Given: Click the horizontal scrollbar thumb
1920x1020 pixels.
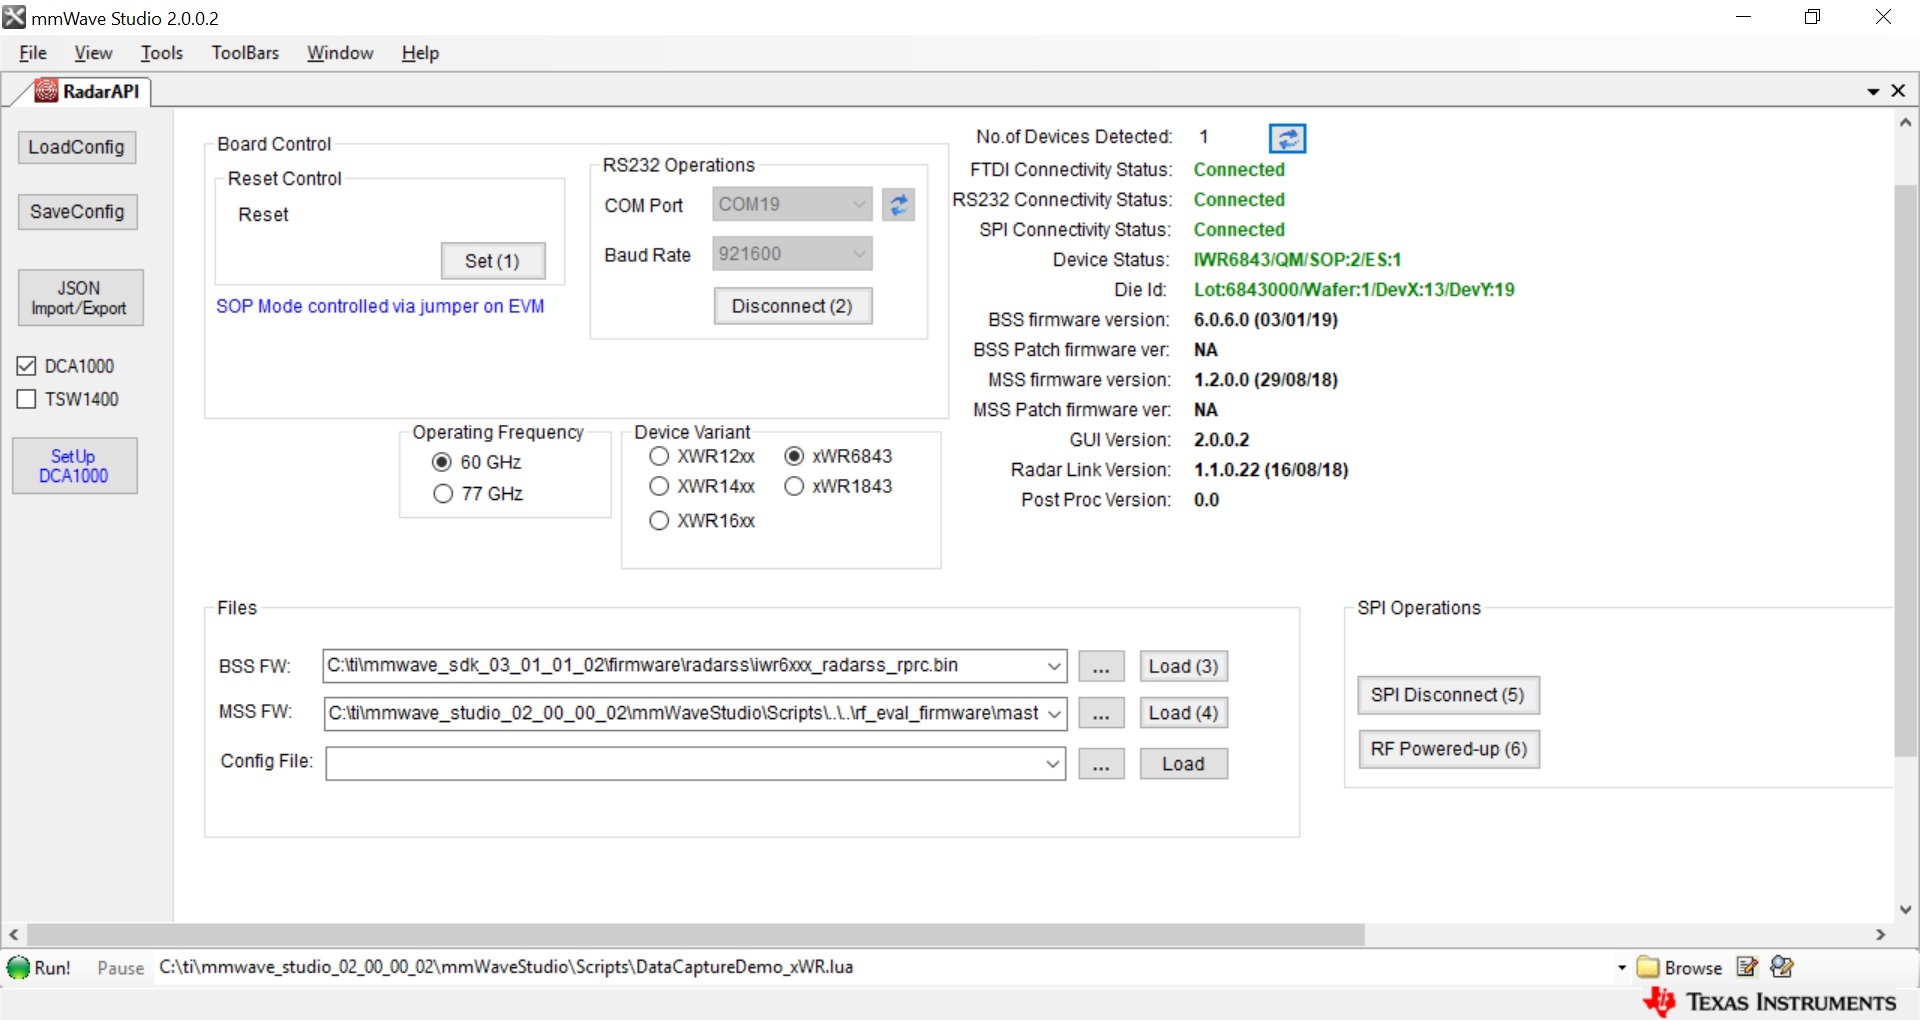Looking at the screenshot, I should coord(696,934).
